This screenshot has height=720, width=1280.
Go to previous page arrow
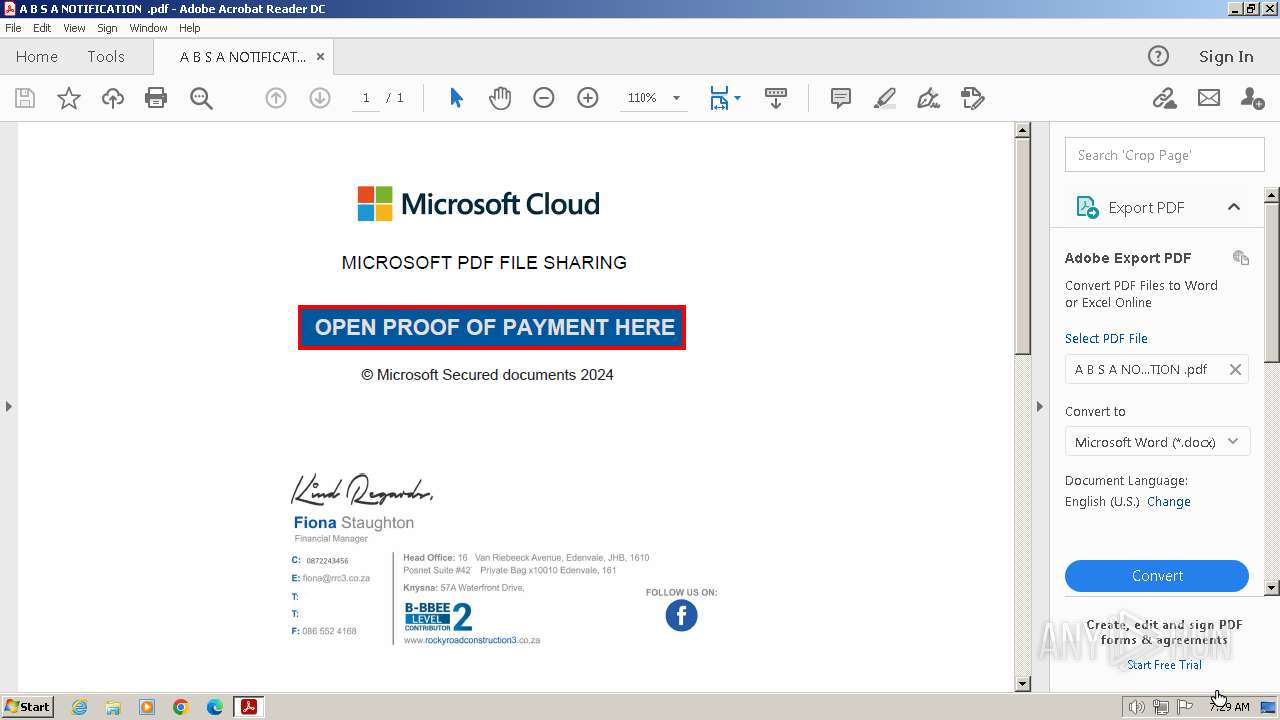(x=276, y=98)
